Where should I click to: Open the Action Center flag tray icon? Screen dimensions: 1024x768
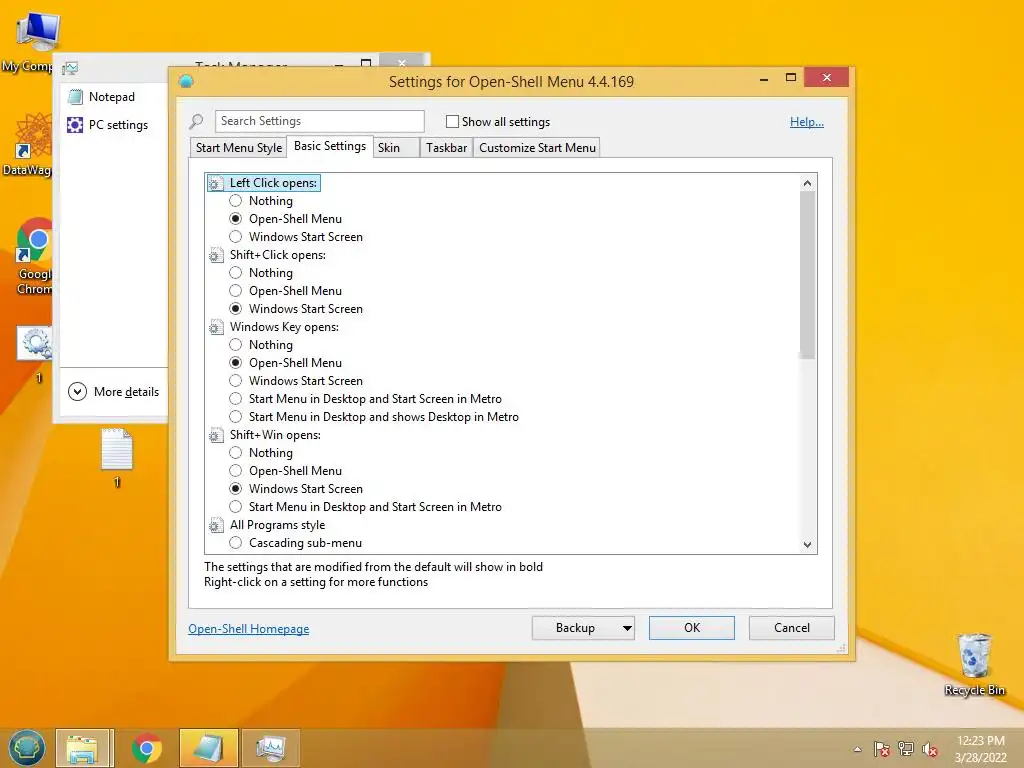point(882,749)
